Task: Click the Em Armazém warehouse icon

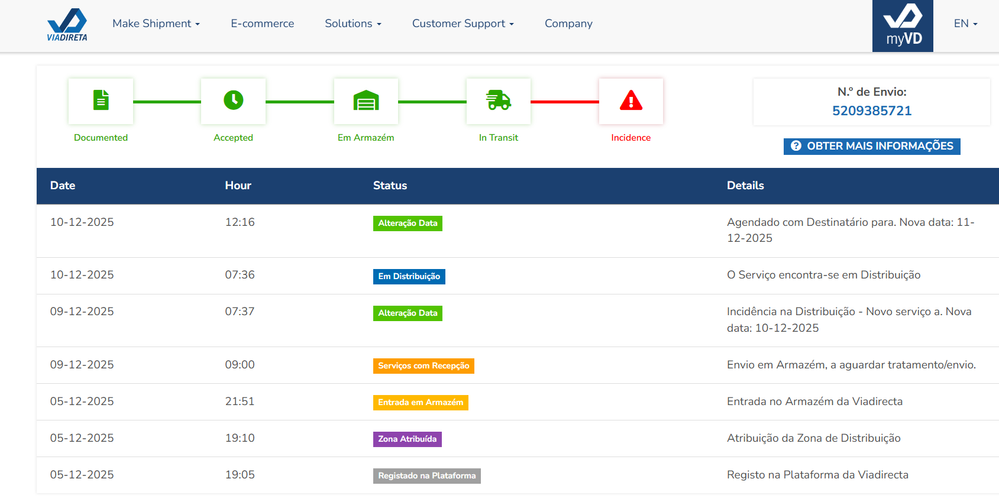Action: pyautogui.click(x=366, y=101)
